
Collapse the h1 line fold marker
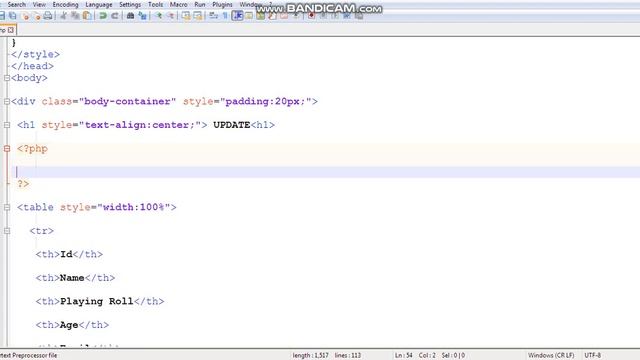[x=7, y=125]
